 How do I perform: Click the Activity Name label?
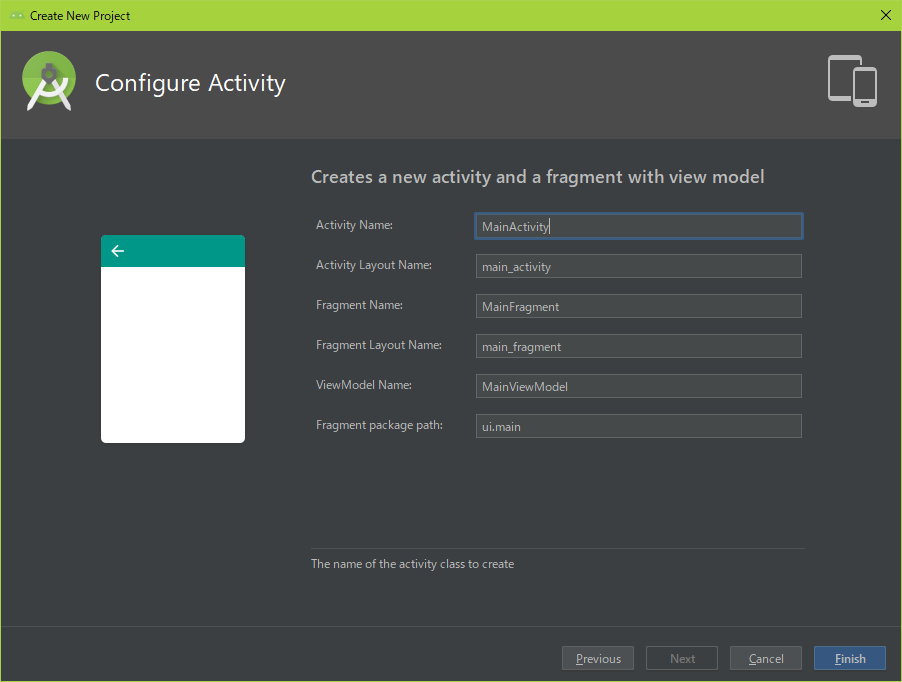354,225
